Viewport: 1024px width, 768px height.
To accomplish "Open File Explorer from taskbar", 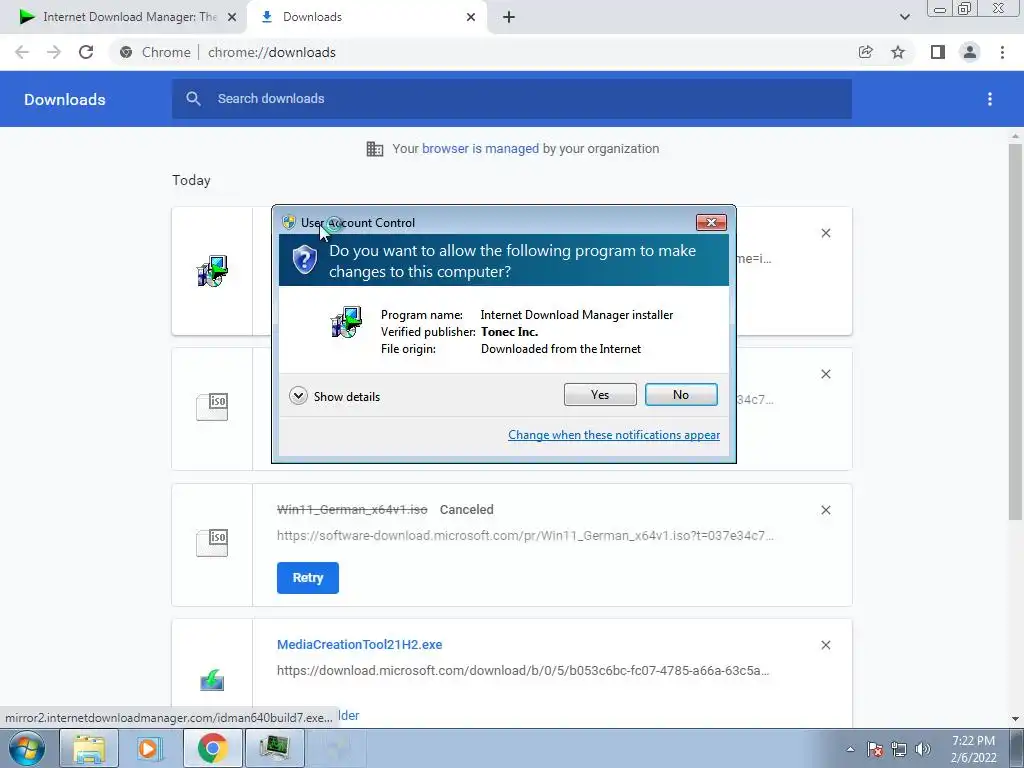I will coord(89,748).
